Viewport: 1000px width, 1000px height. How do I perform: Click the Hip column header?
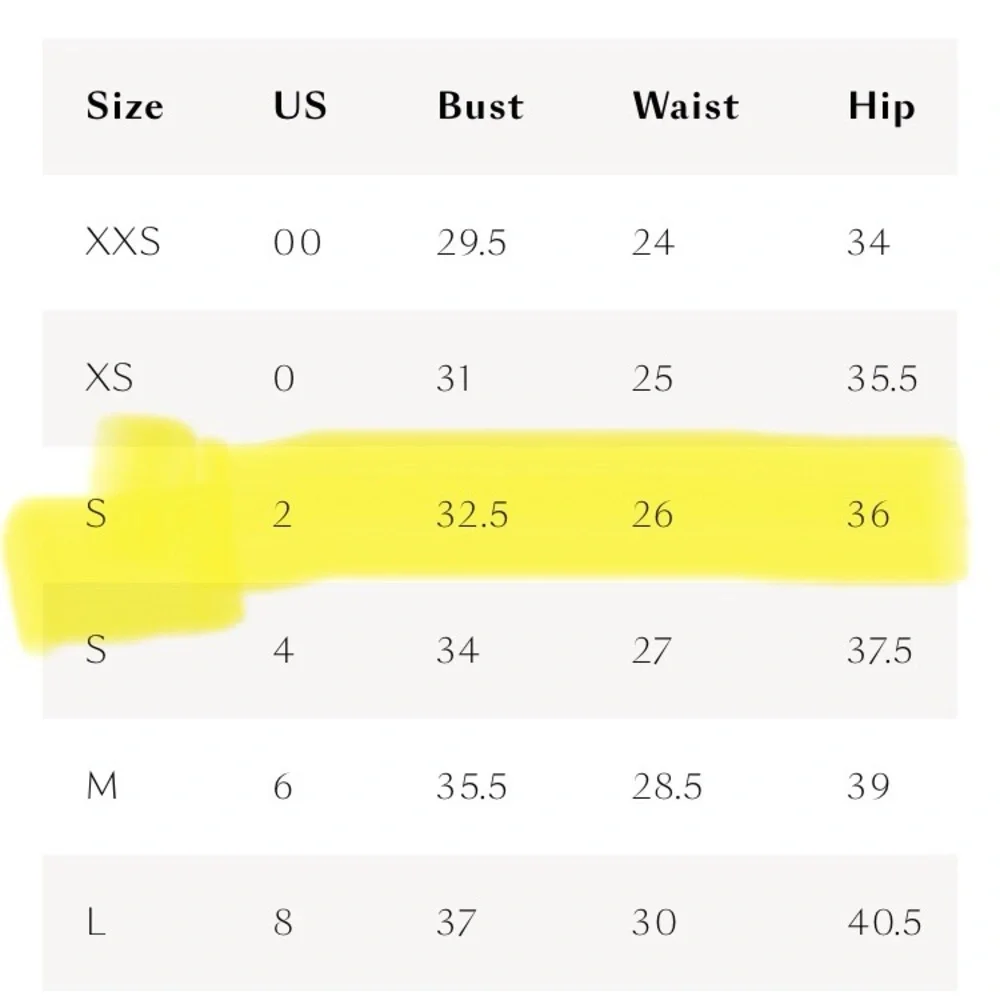pyautogui.click(x=881, y=107)
